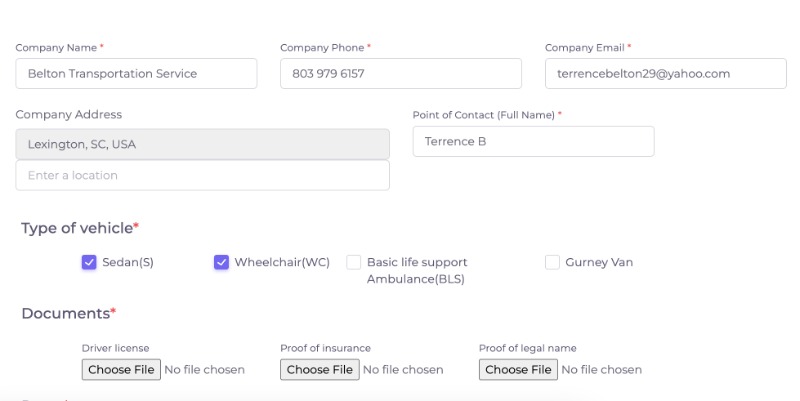Uncheck the Wheelchair(WC) checkbox
800x401 pixels.
tap(221, 262)
